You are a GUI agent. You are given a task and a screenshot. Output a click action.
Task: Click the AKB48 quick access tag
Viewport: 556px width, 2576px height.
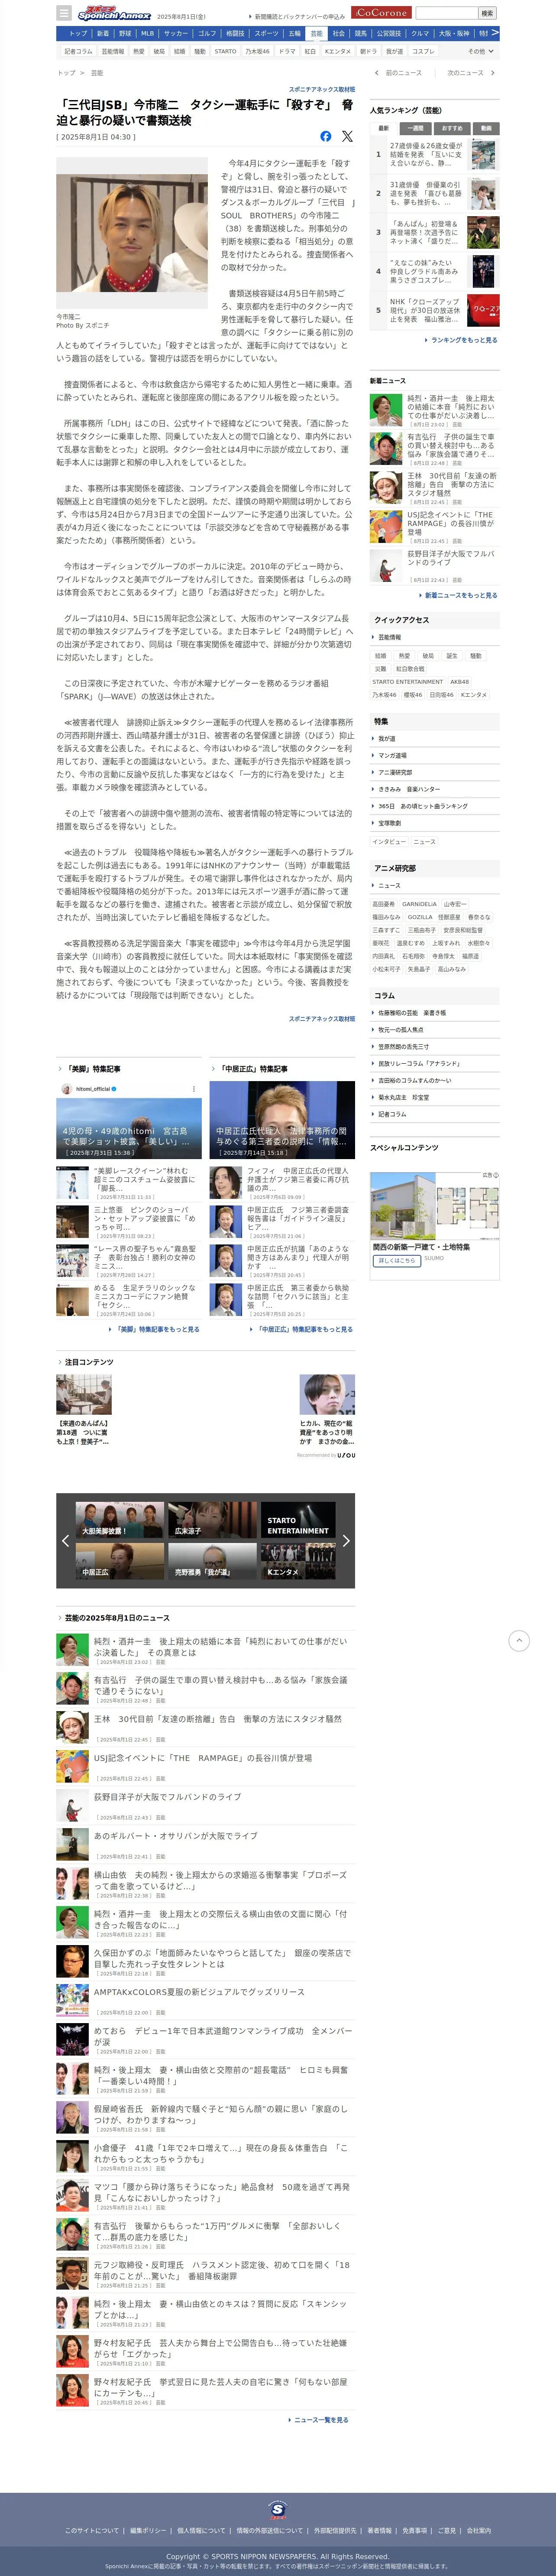tap(459, 682)
